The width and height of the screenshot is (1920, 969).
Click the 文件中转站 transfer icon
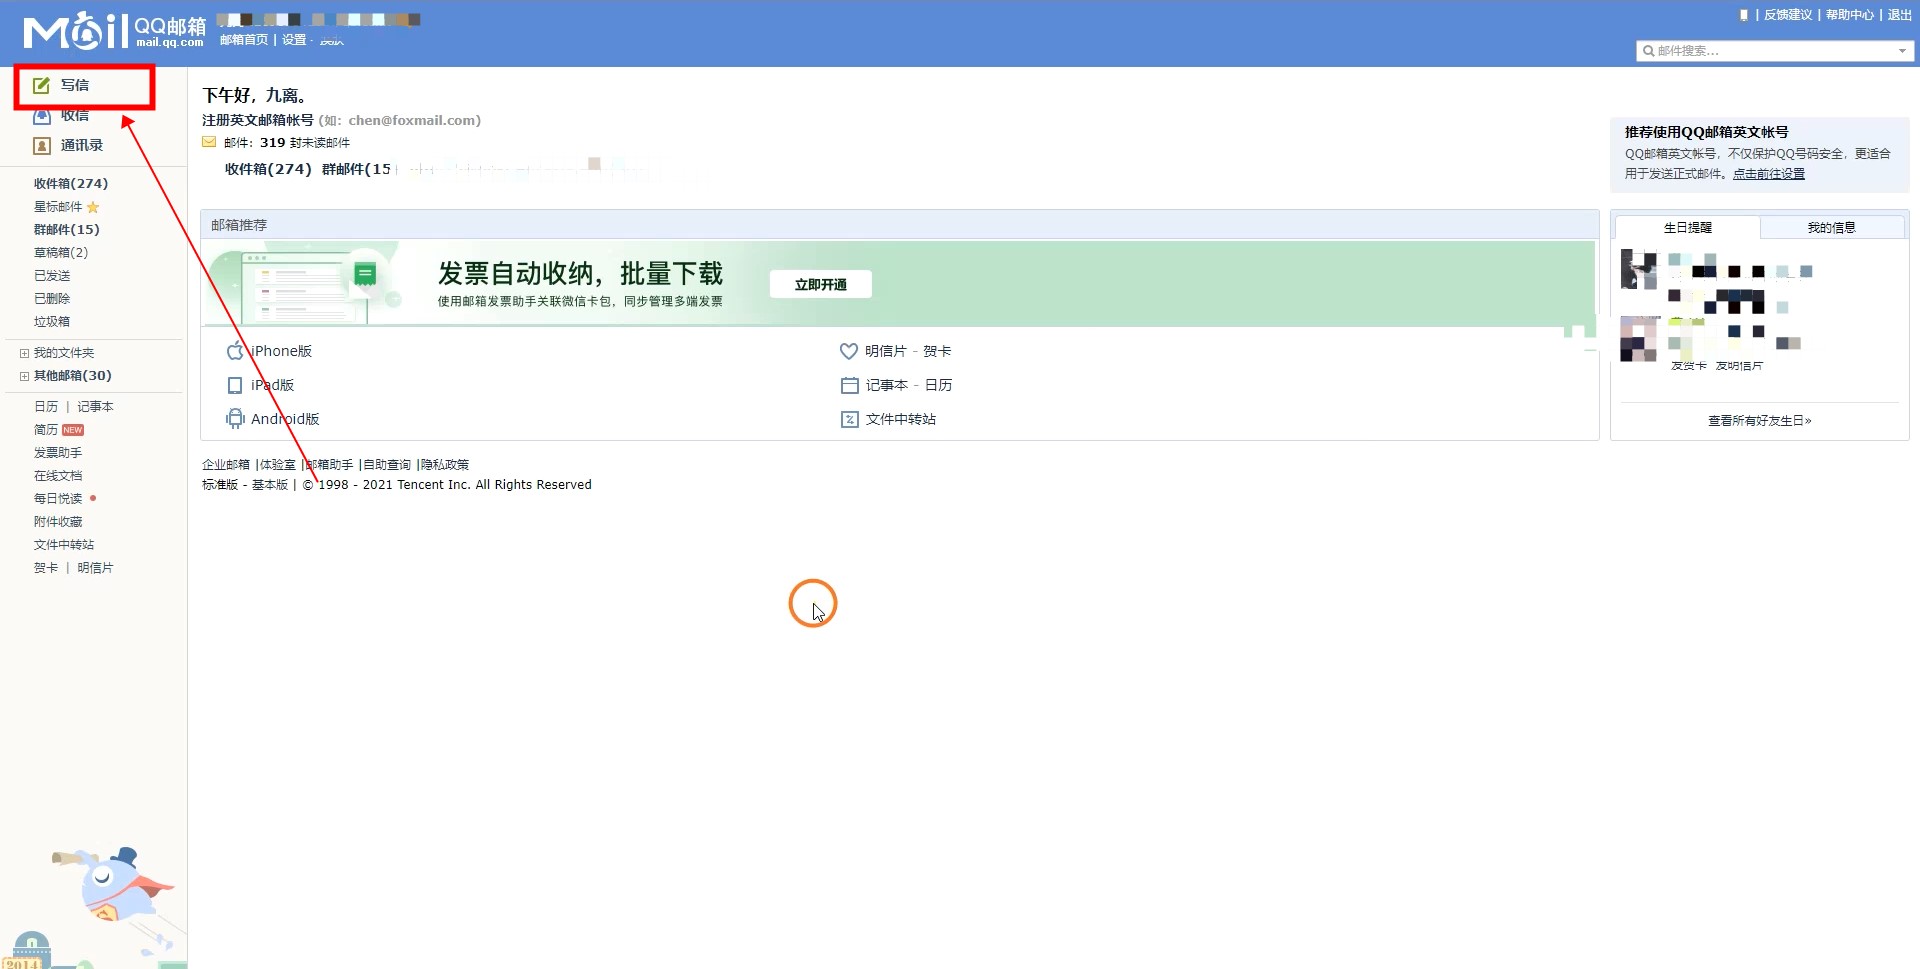point(849,419)
